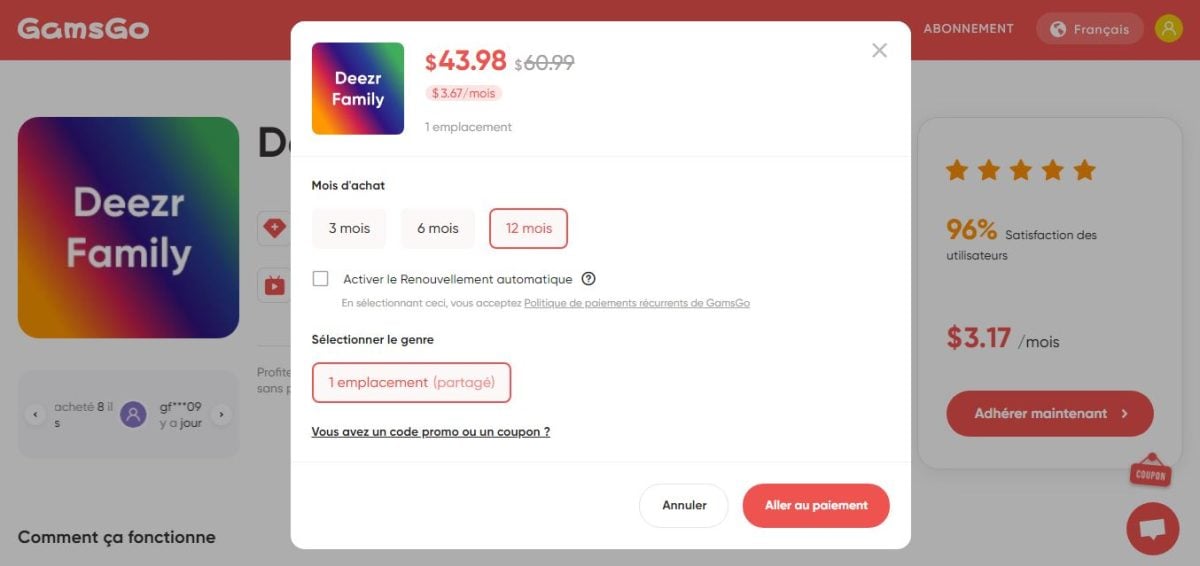The image size is (1200, 566).
Task: Click the red diamond badge icon
Action: [x=274, y=228]
